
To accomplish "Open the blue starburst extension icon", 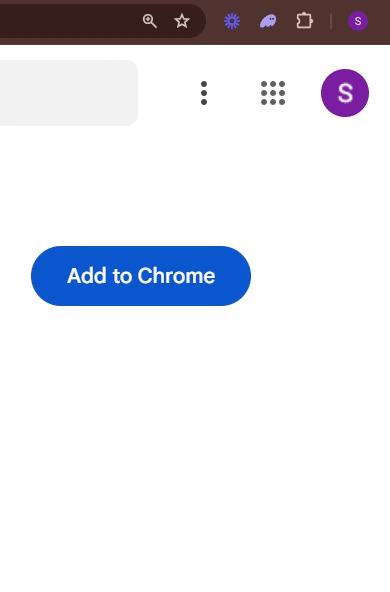I will [x=232, y=21].
